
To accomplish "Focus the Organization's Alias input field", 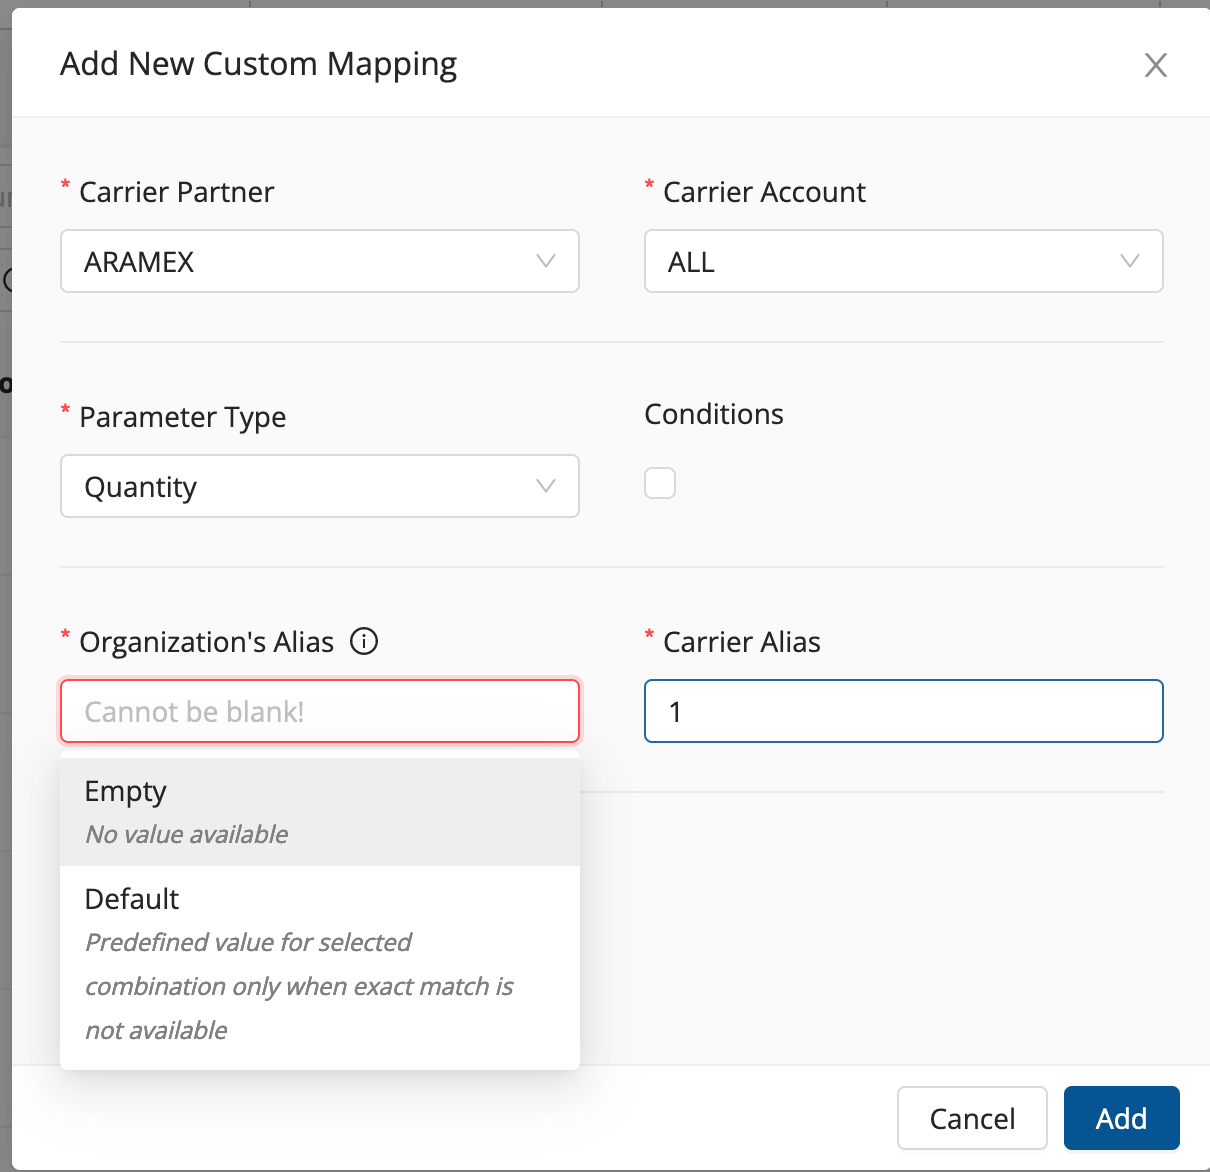I will (x=319, y=711).
